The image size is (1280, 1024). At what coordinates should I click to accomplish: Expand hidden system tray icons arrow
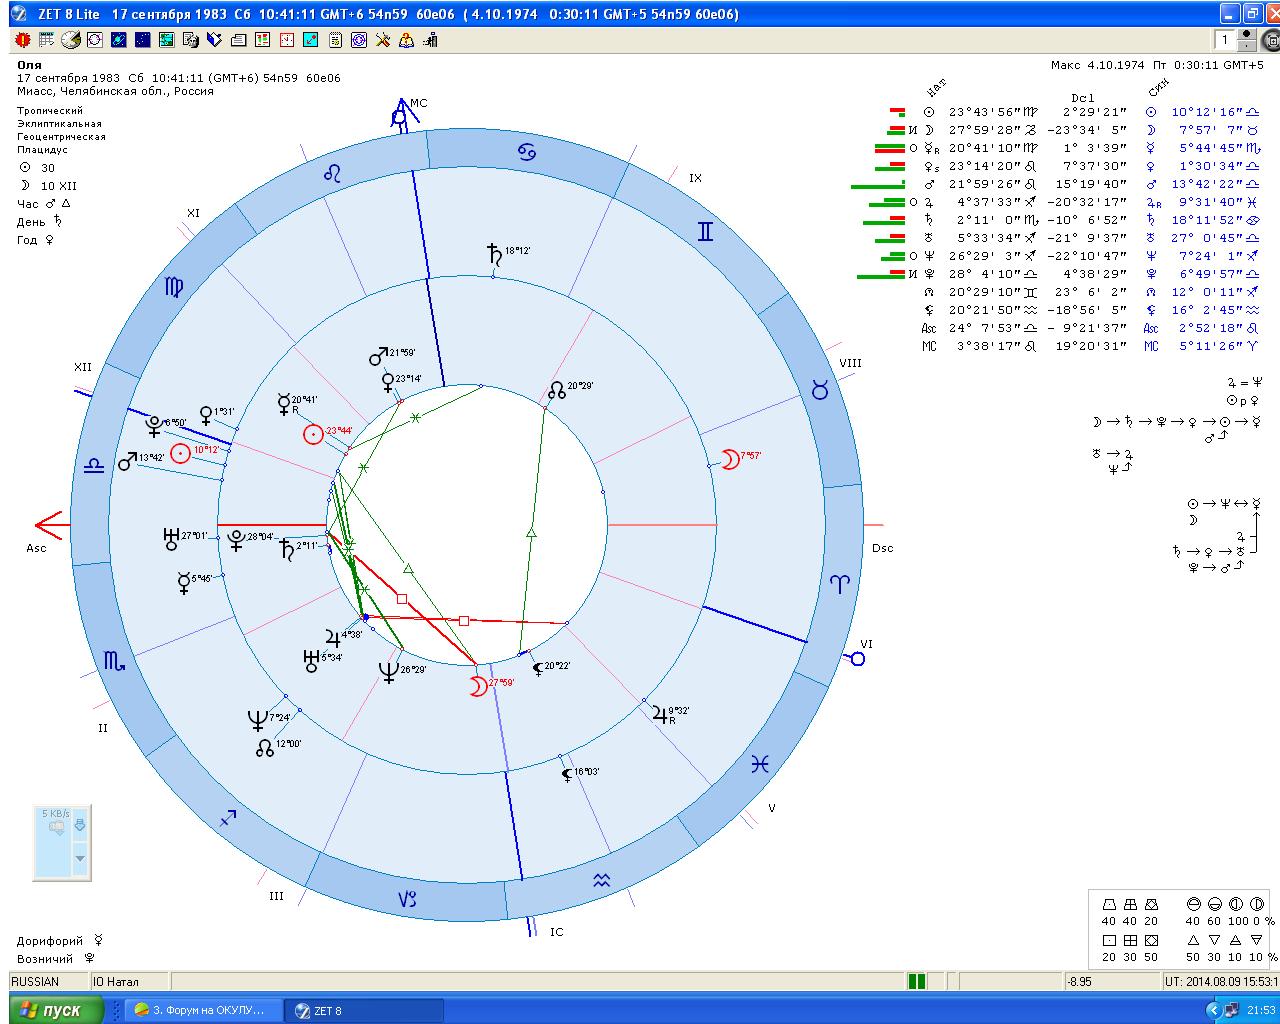(1214, 1010)
